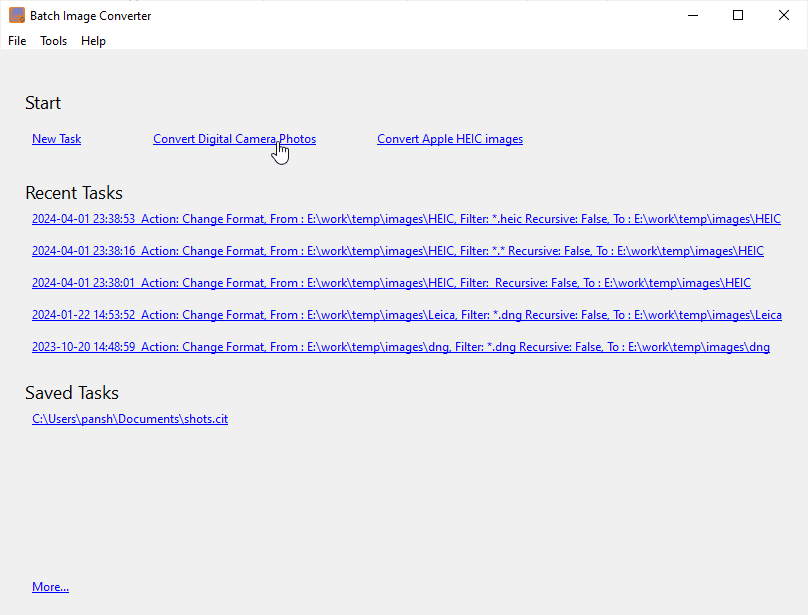Maximize the application window
808x615 pixels.
738,15
